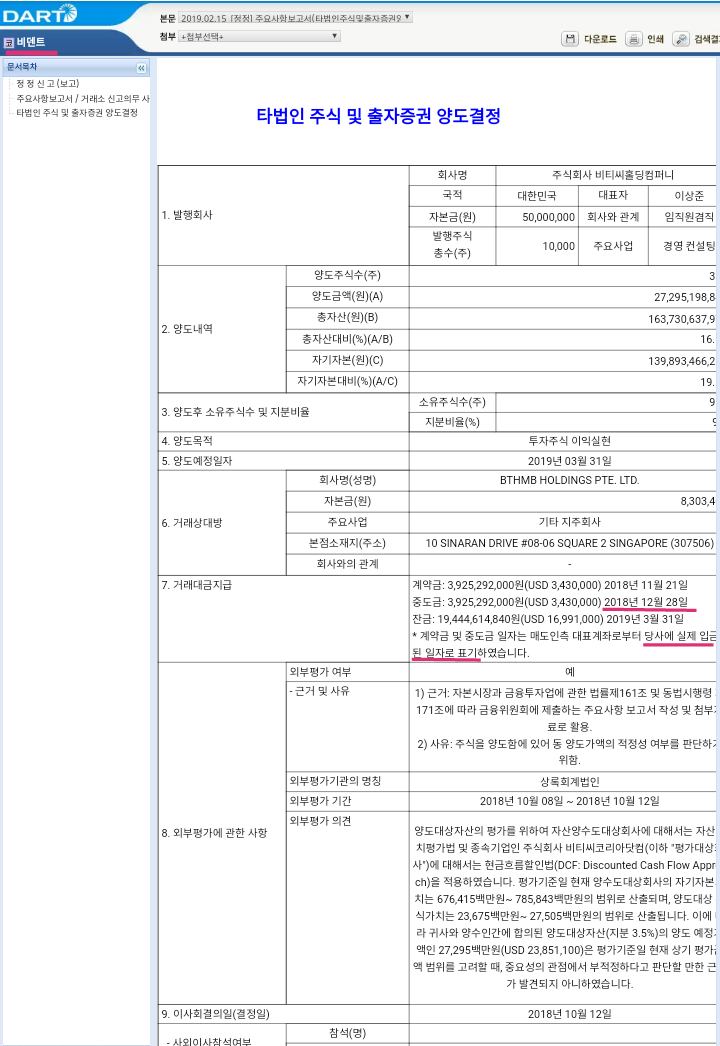Screen dimensions: 720x1046
Task: Click the 6. 거래상대방 row label
Action: 192,523
